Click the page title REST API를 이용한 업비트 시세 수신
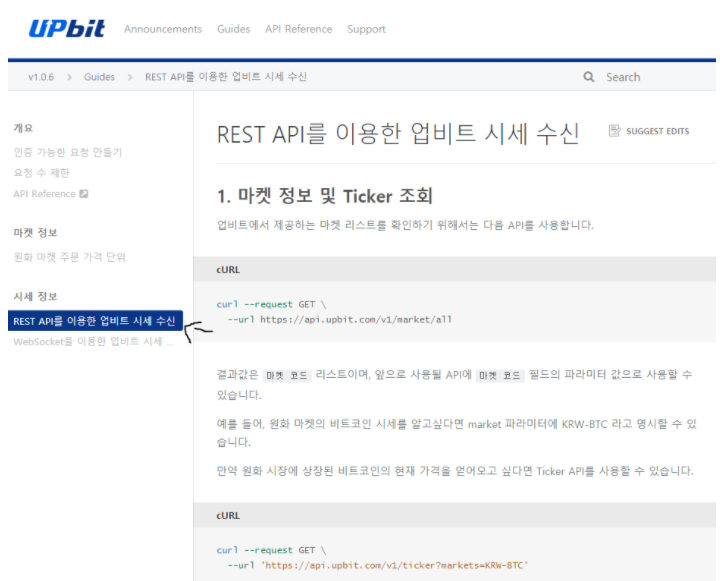 coord(398,134)
